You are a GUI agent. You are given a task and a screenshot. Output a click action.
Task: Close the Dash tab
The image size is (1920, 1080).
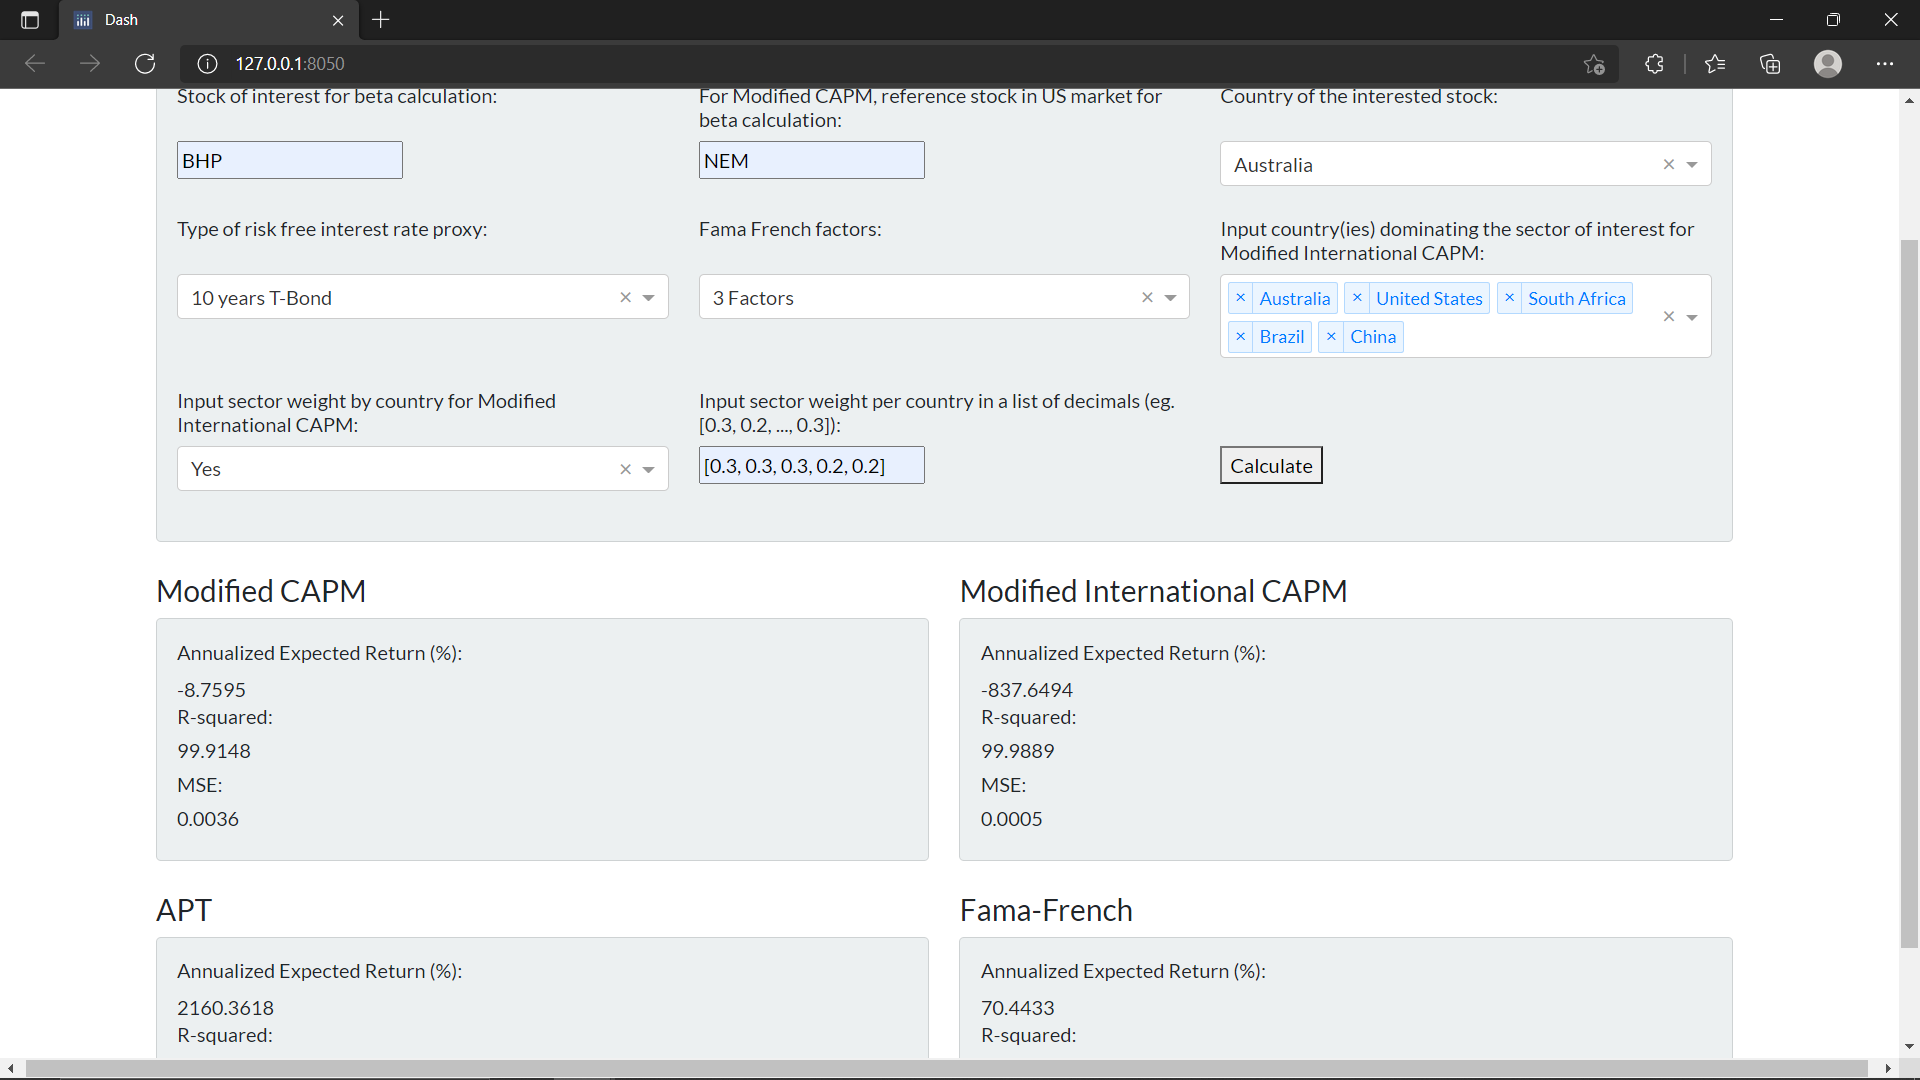pos(338,20)
